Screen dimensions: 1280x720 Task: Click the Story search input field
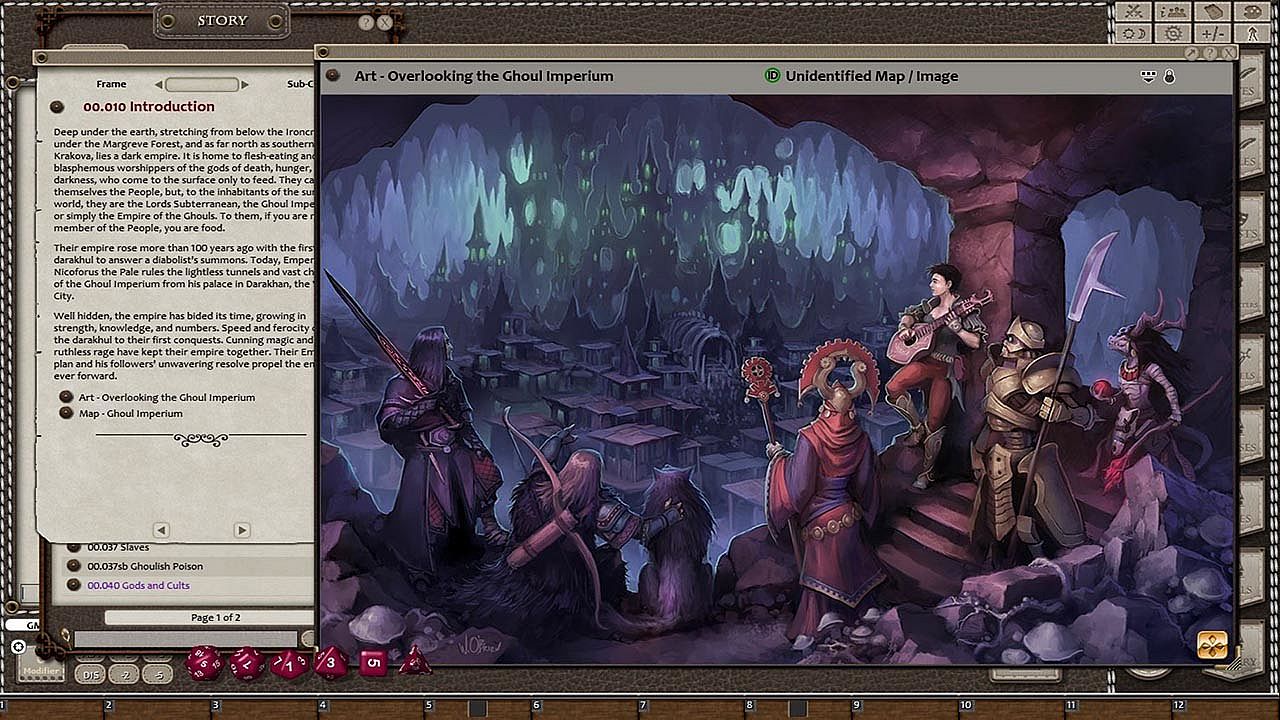pos(185,639)
